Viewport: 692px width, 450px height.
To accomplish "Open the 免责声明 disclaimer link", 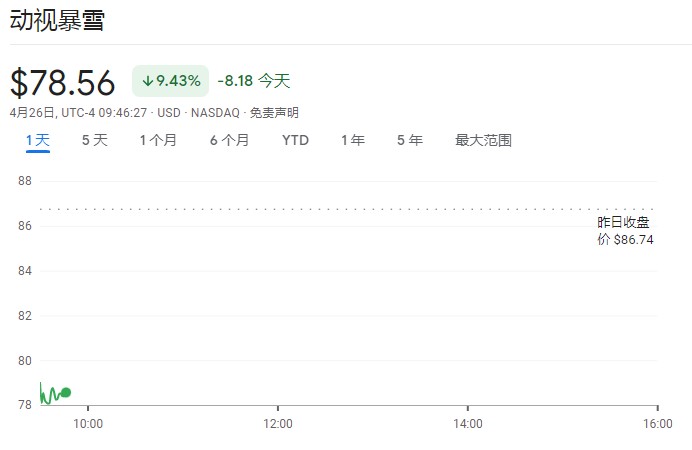I will coord(274,113).
